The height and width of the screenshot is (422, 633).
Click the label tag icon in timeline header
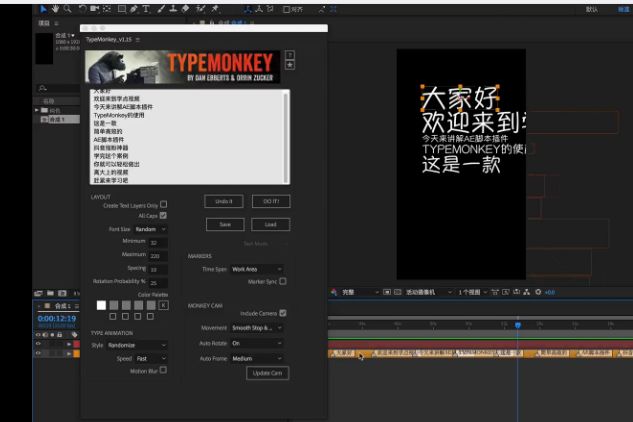[74, 334]
